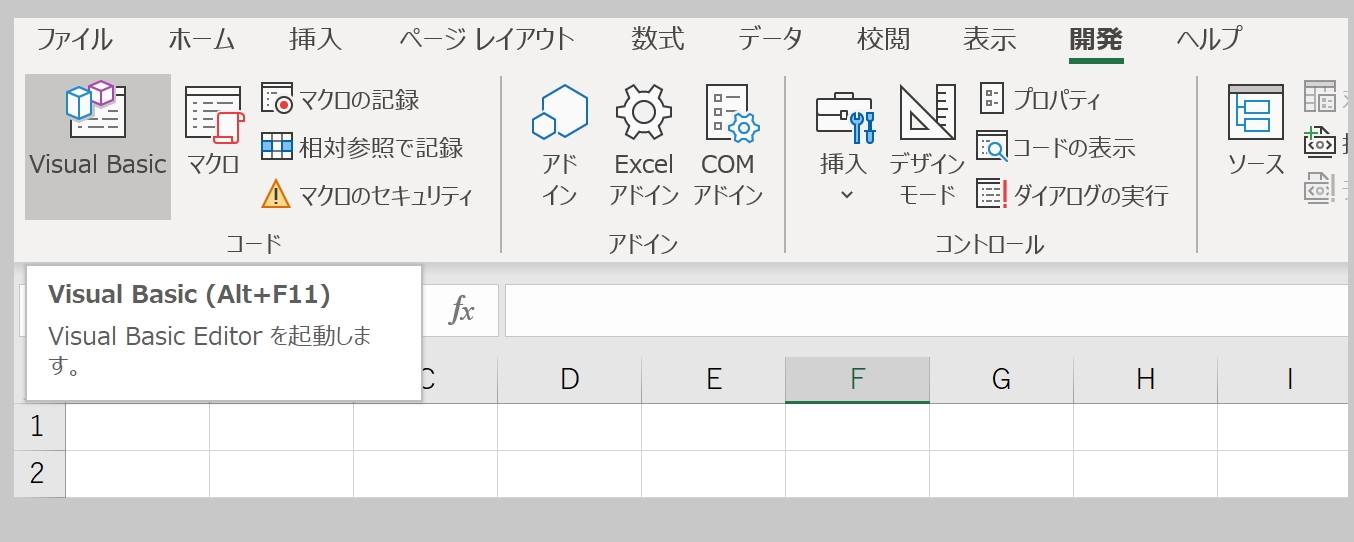Click the XML expansion packs icon
The height and width of the screenshot is (542, 1354).
coord(1320,143)
